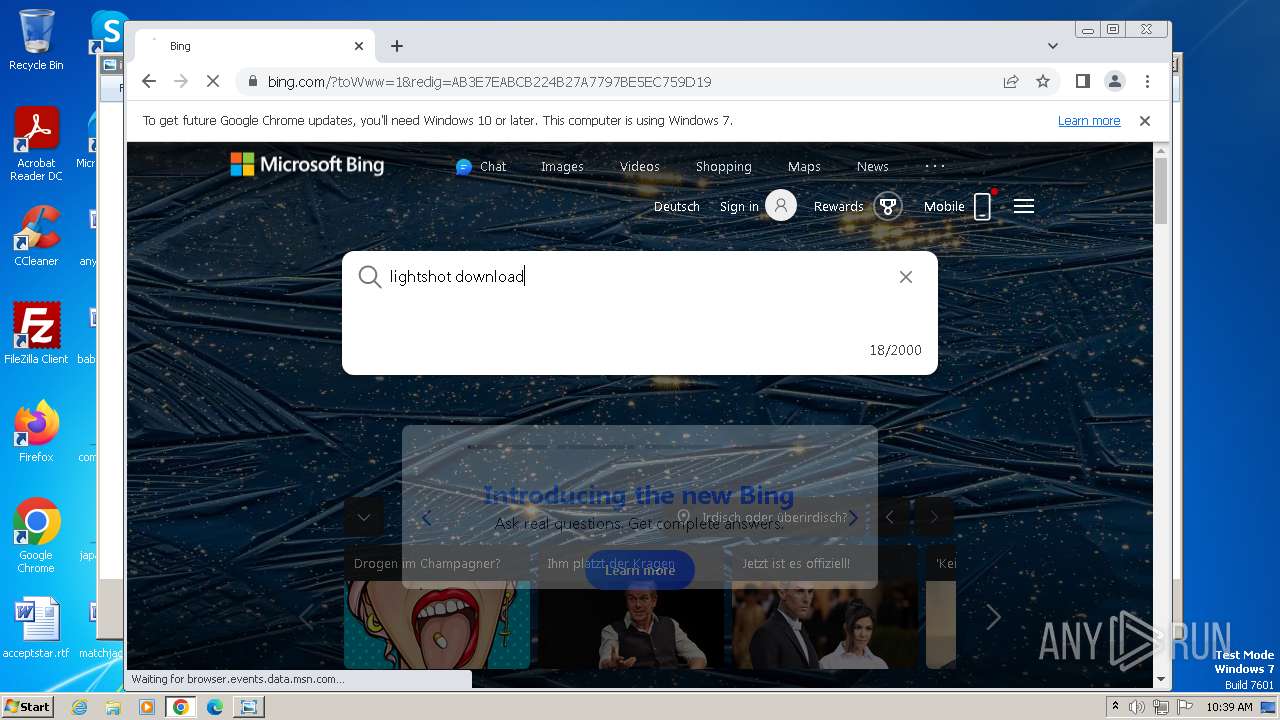Open the Windows Start menu
Screen dimensions: 1280x720
click(x=28, y=707)
